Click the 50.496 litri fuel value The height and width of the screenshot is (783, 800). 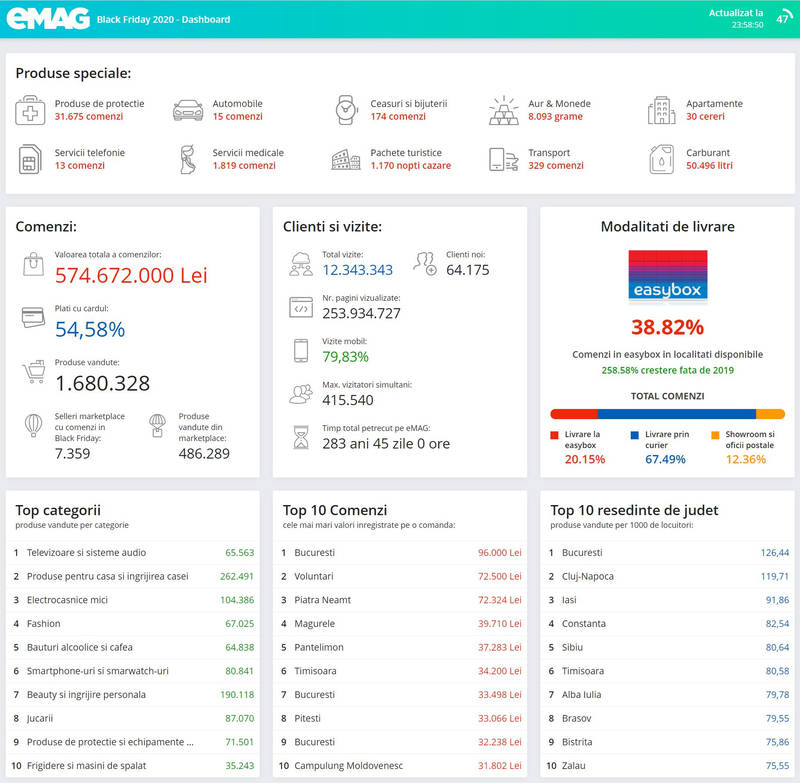[709, 166]
